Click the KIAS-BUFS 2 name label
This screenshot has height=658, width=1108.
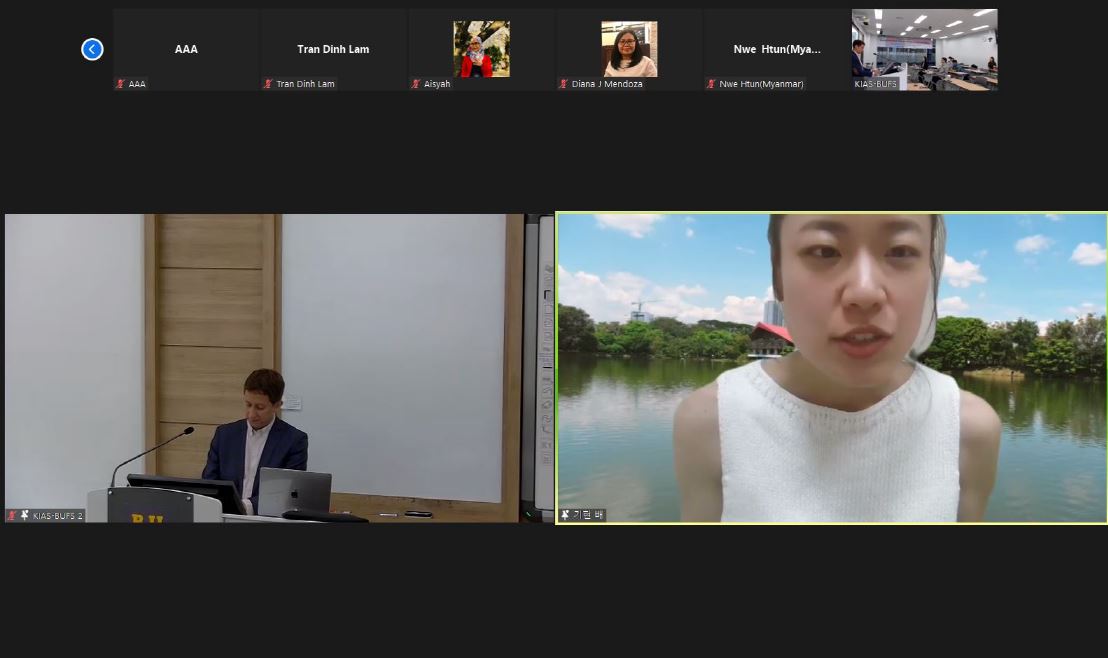pyautogui.click(x=58, y=515)
